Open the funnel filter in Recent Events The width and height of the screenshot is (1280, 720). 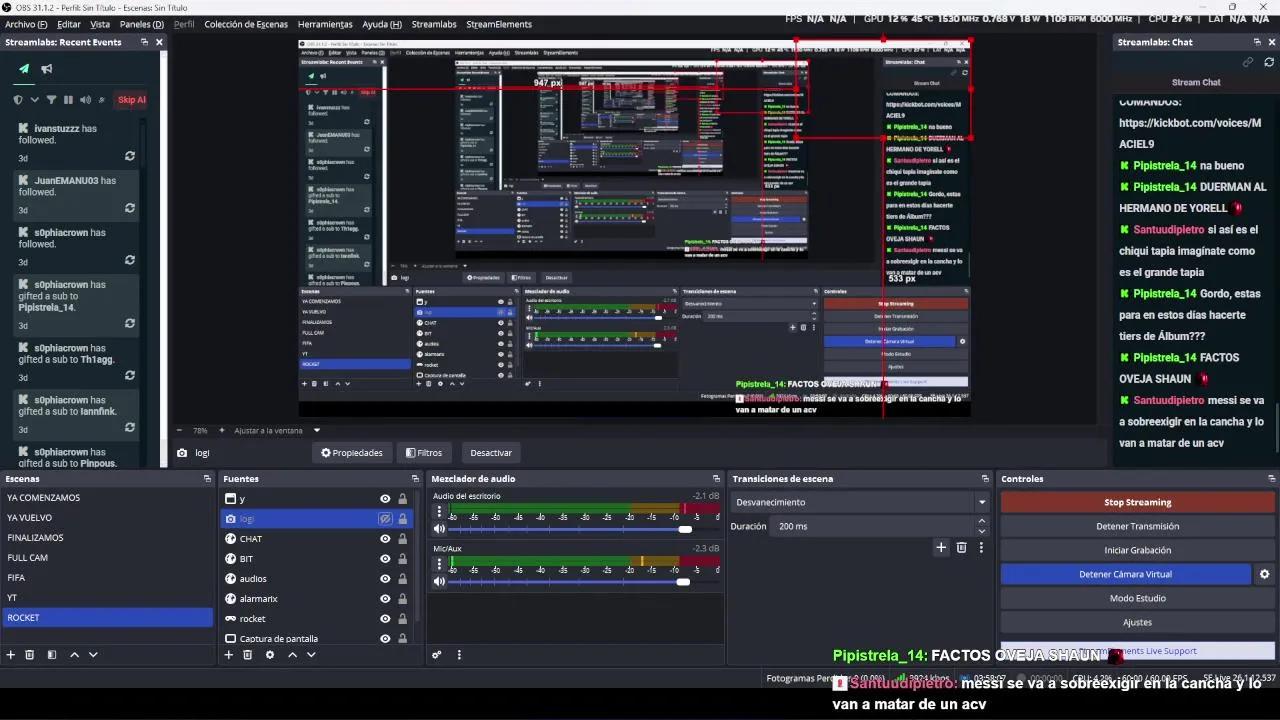pyautogui.click(x=51, y=100)
